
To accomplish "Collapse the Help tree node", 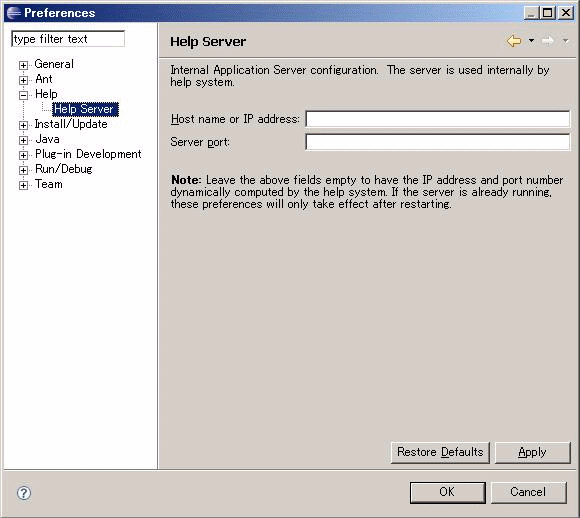I will tap(23, 95).
